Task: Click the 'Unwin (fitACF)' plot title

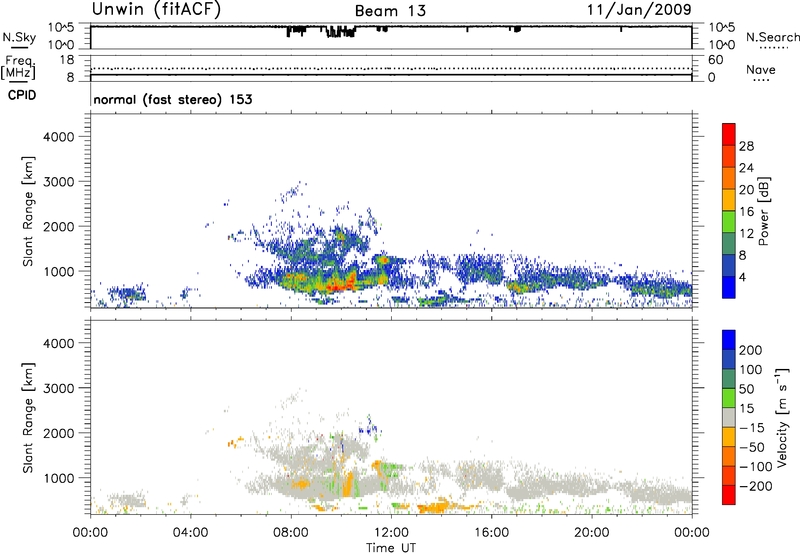Action: [x=156, y=9]
